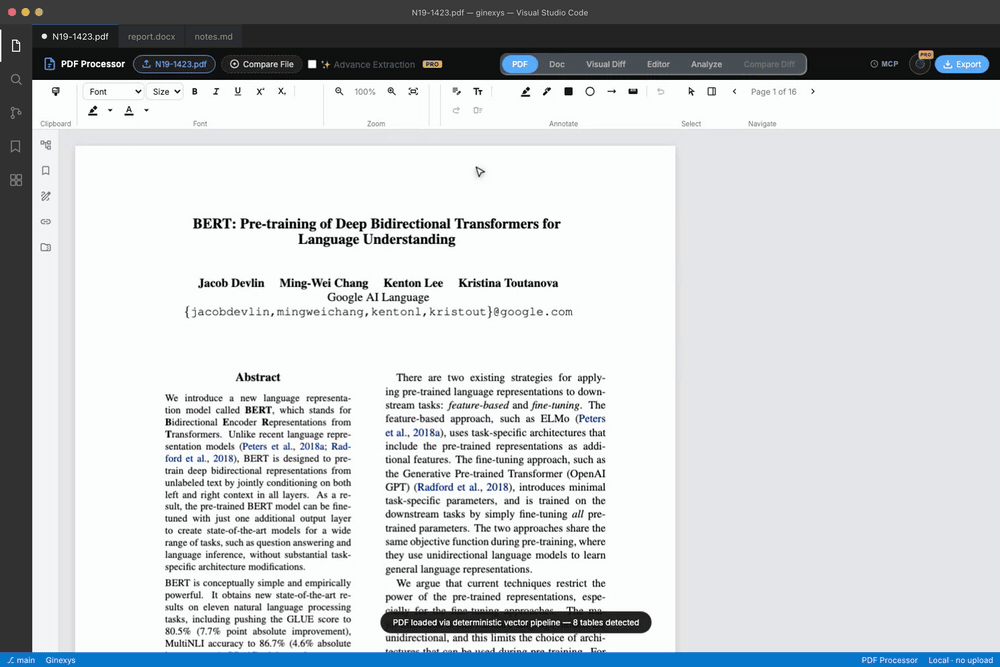This screenshot has height=667, width=1000.
Task: Choose the pointer select tool
Action: 691,92
